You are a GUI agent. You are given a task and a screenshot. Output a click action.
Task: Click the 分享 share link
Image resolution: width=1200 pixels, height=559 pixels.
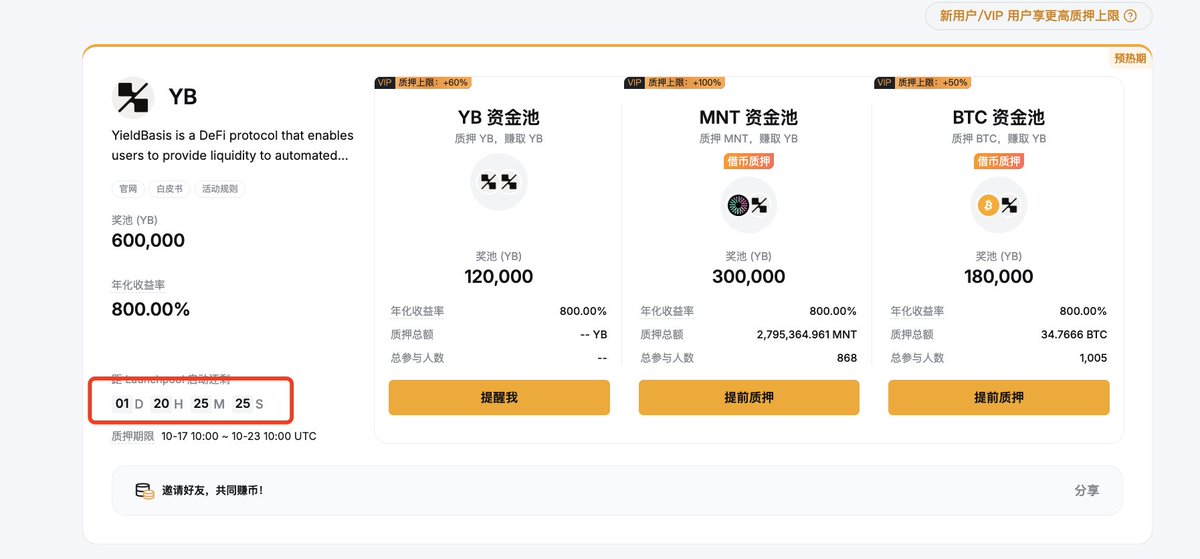coord(1086,490)
